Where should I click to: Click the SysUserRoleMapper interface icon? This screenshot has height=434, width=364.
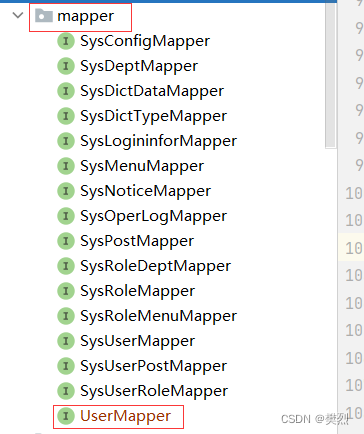tap(66, 391)
